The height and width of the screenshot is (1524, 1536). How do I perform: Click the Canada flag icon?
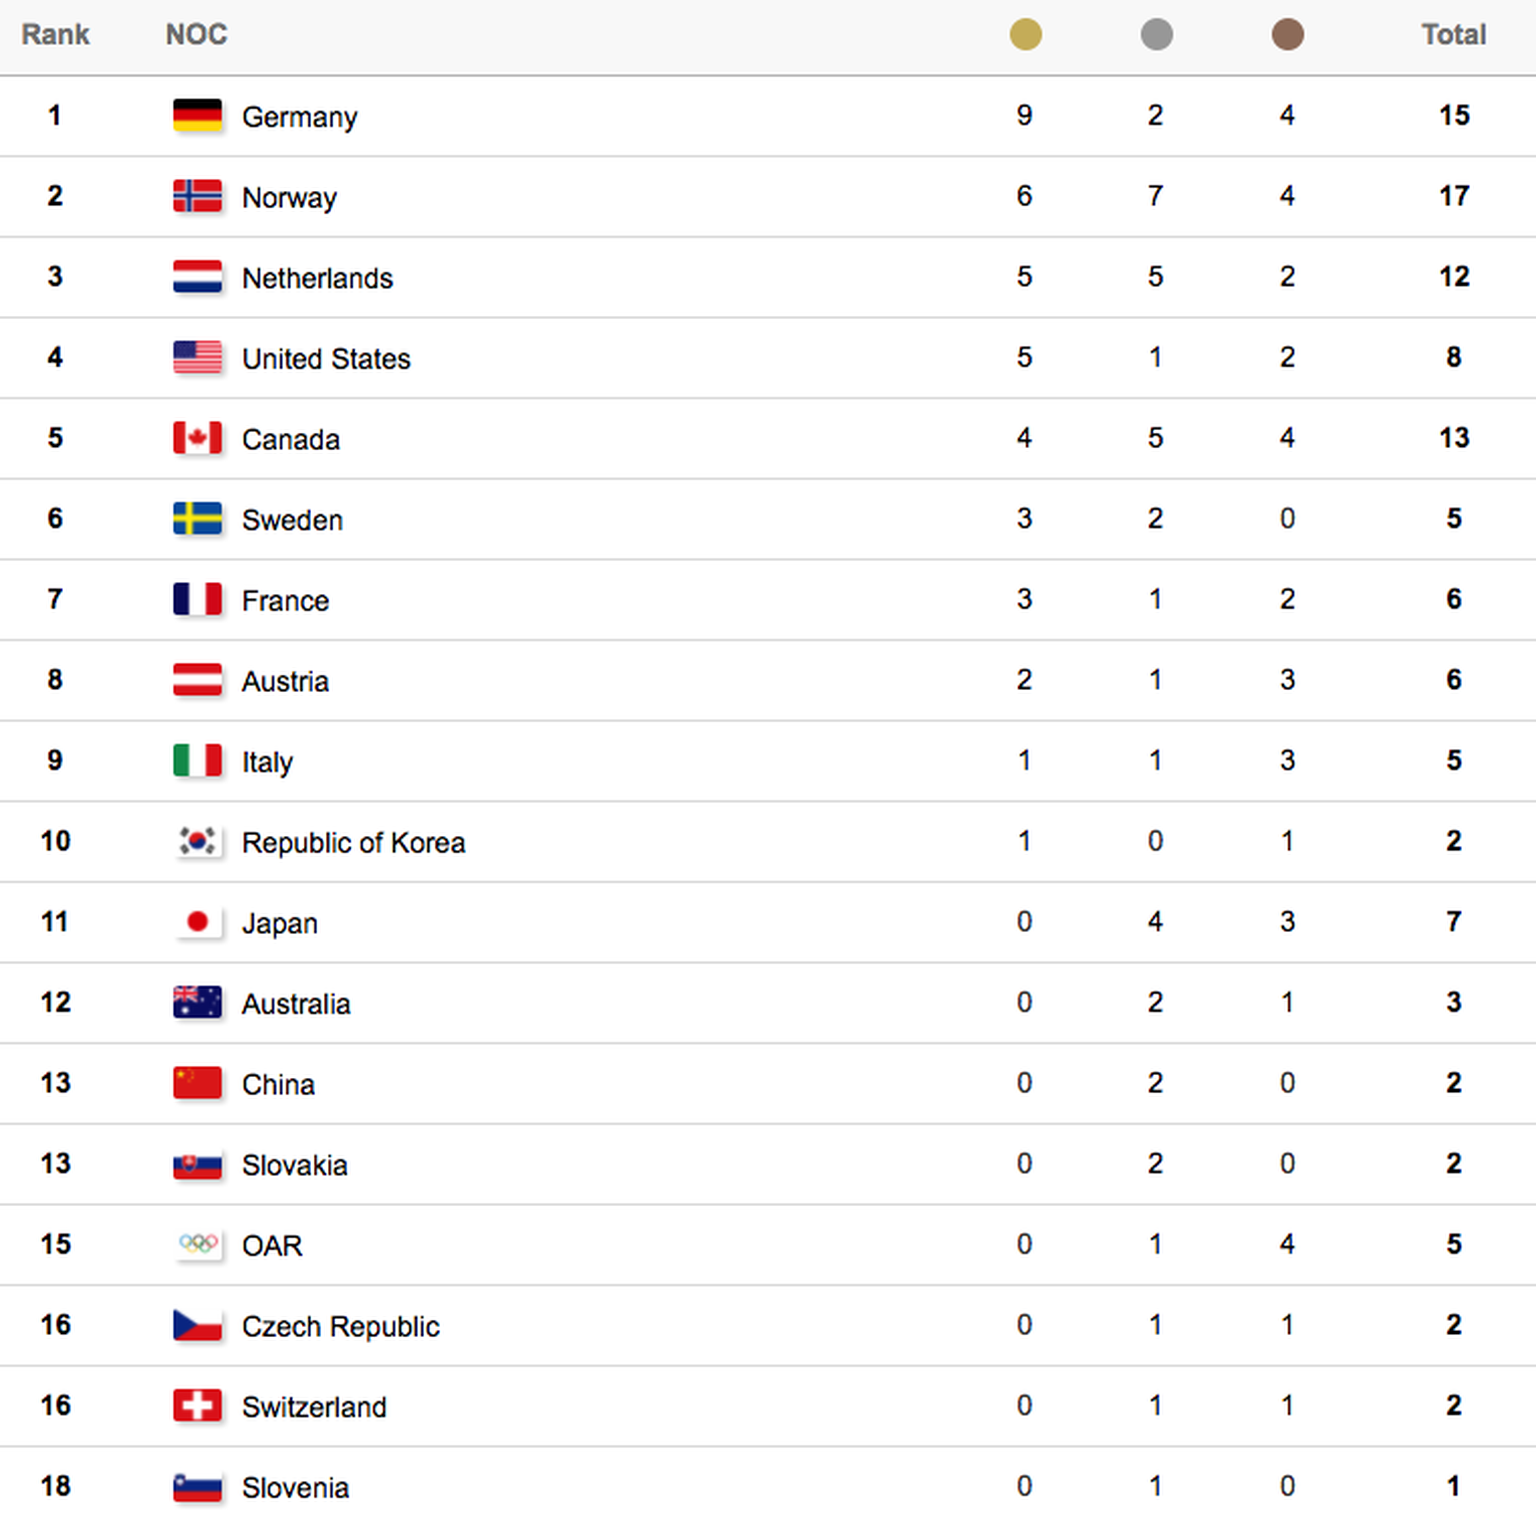click(x=197, y=438)
